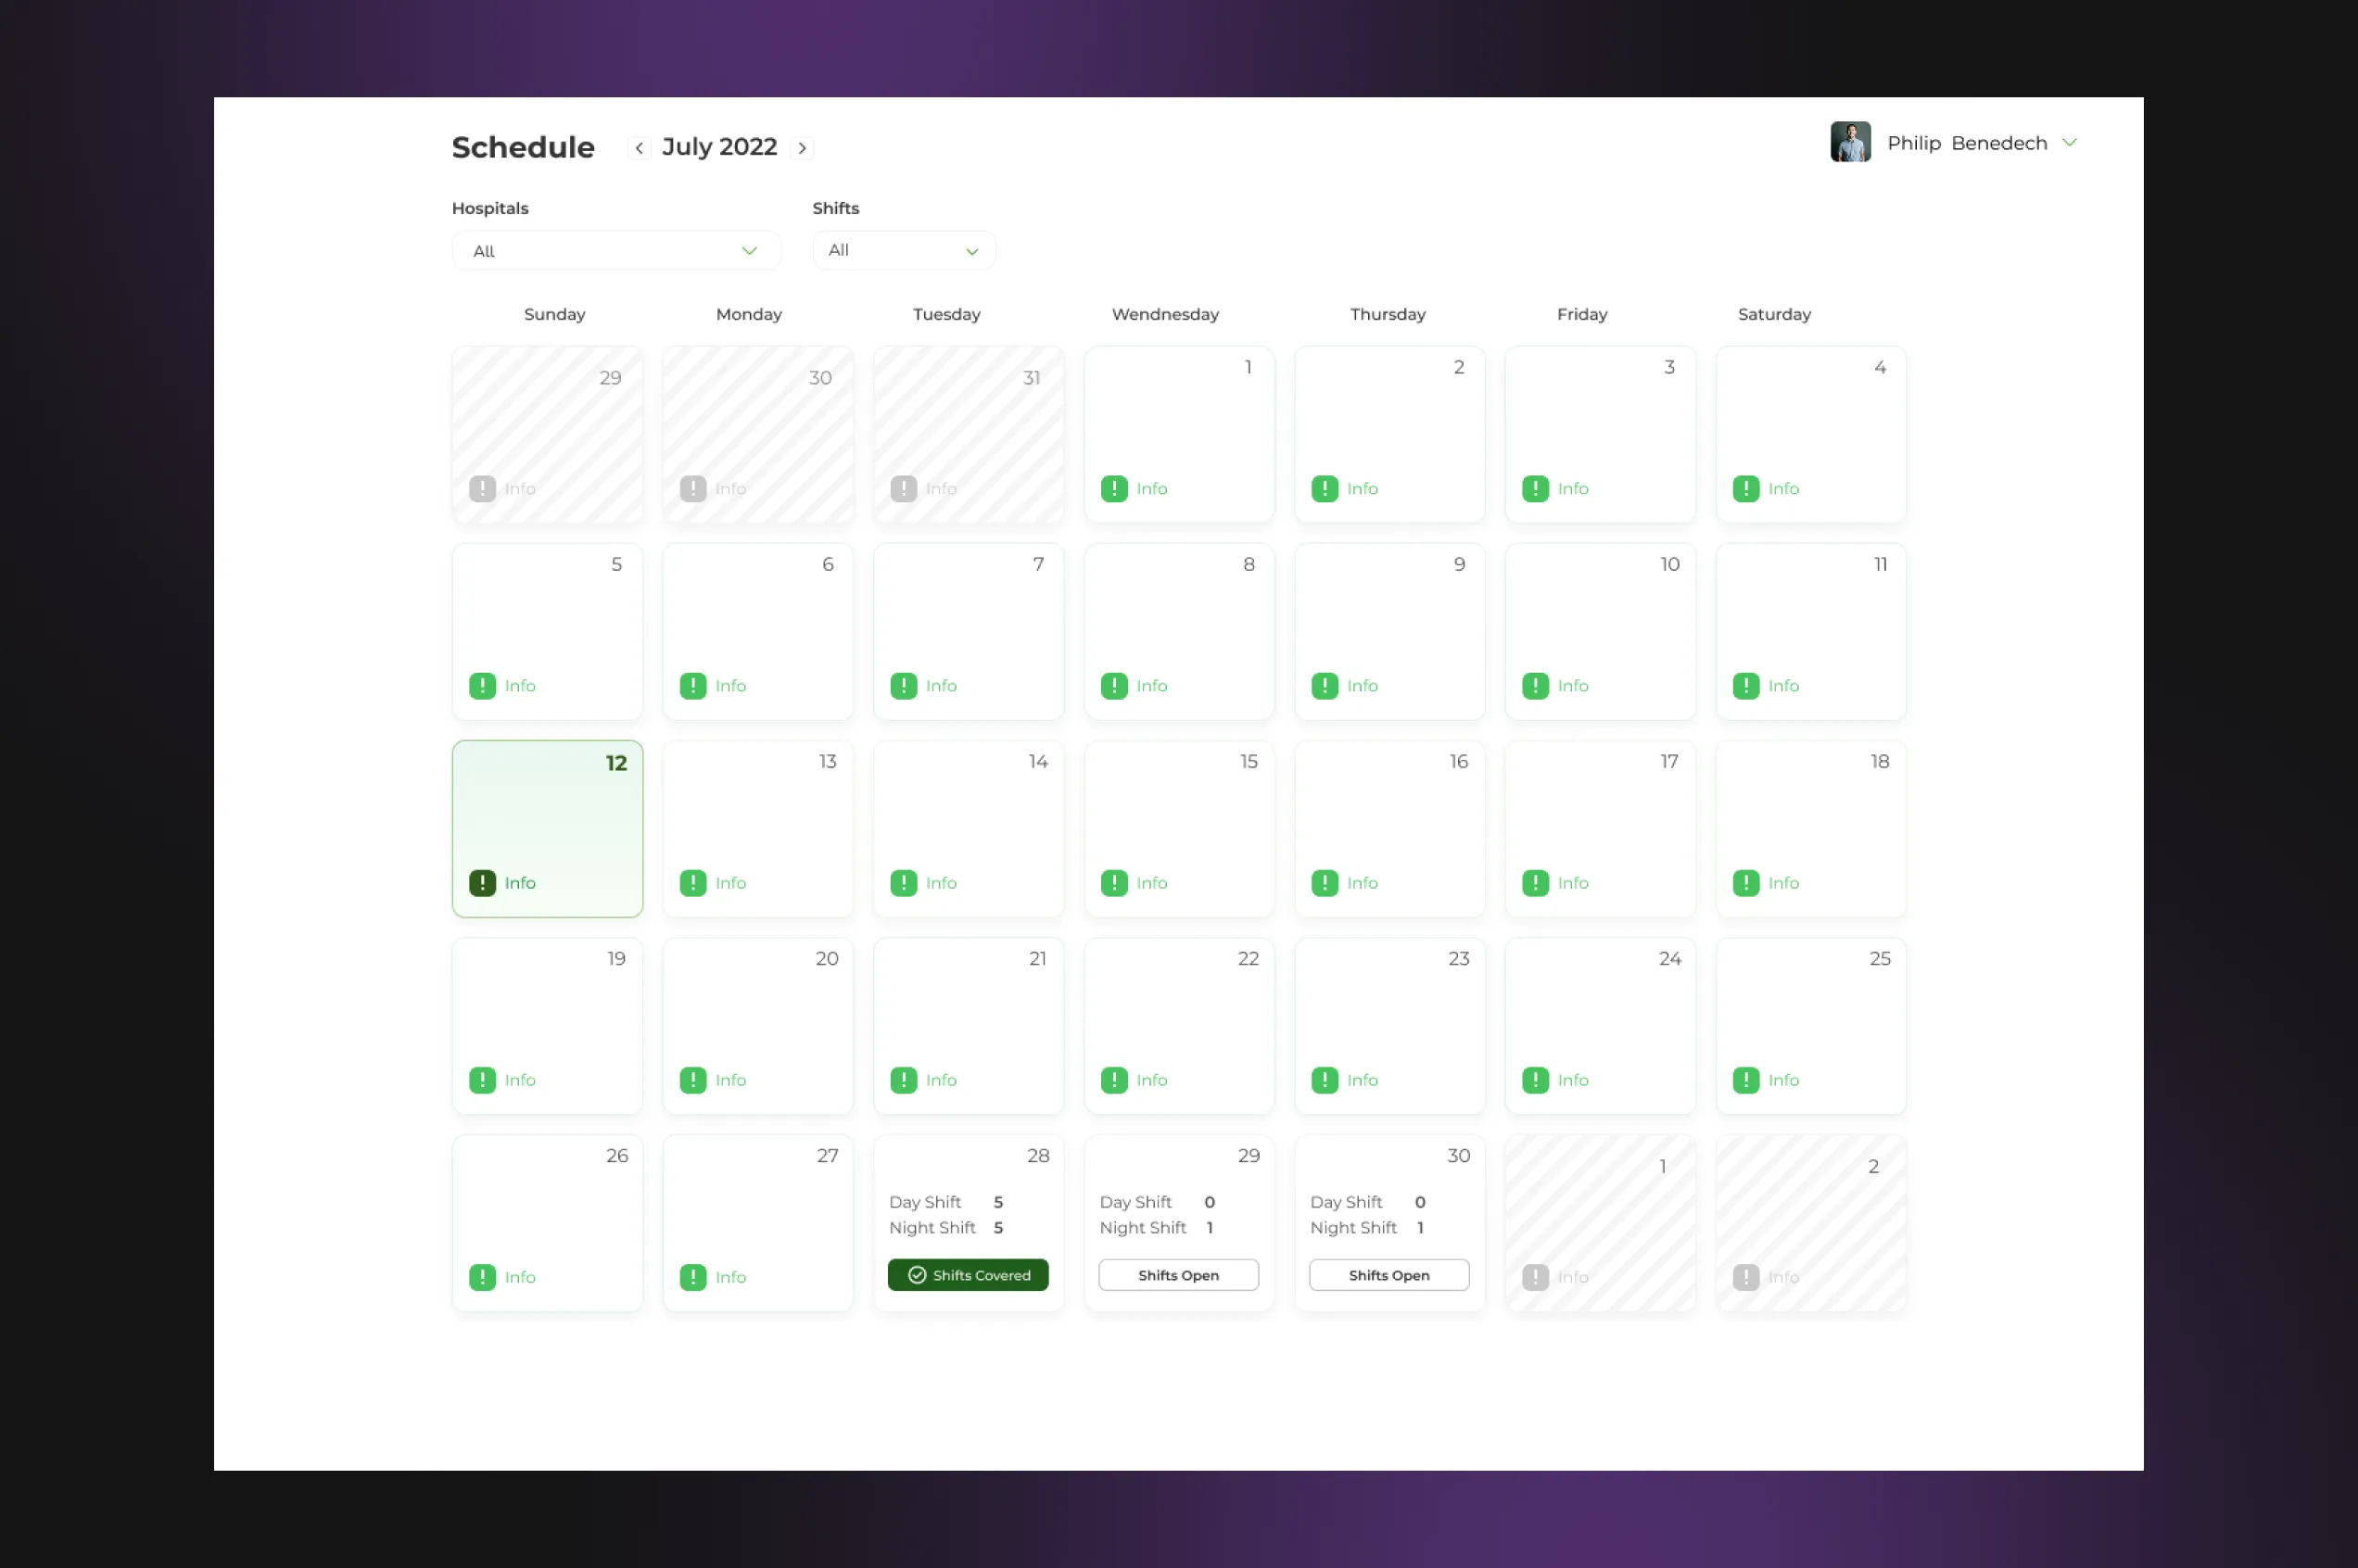Open Info link on July 15
Viewport: 2358px width, 1568px height.
tap(1151, 883)
